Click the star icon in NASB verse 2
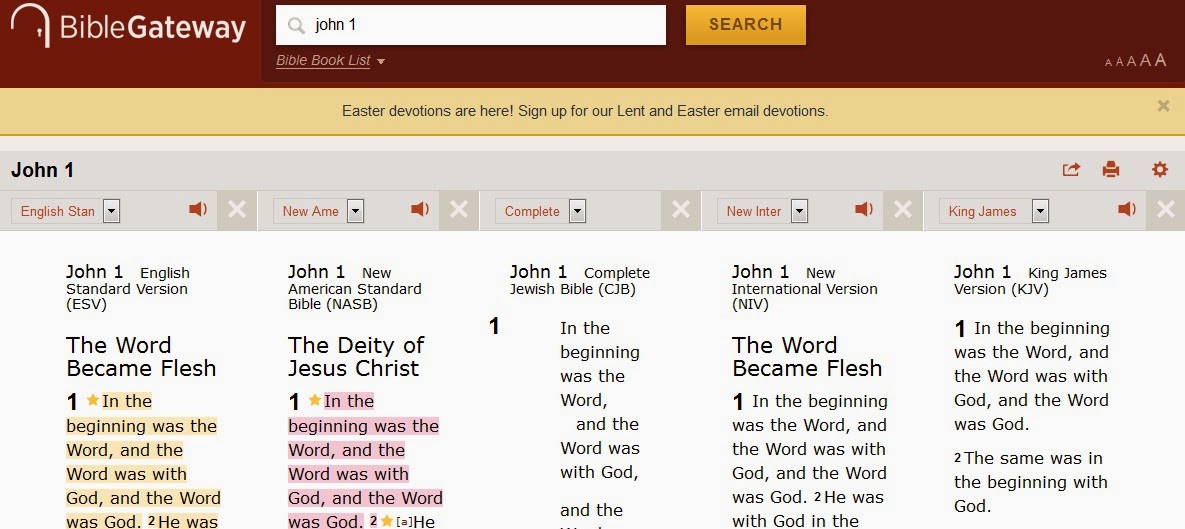The image size is (1185, 529). tap(387, 521)
